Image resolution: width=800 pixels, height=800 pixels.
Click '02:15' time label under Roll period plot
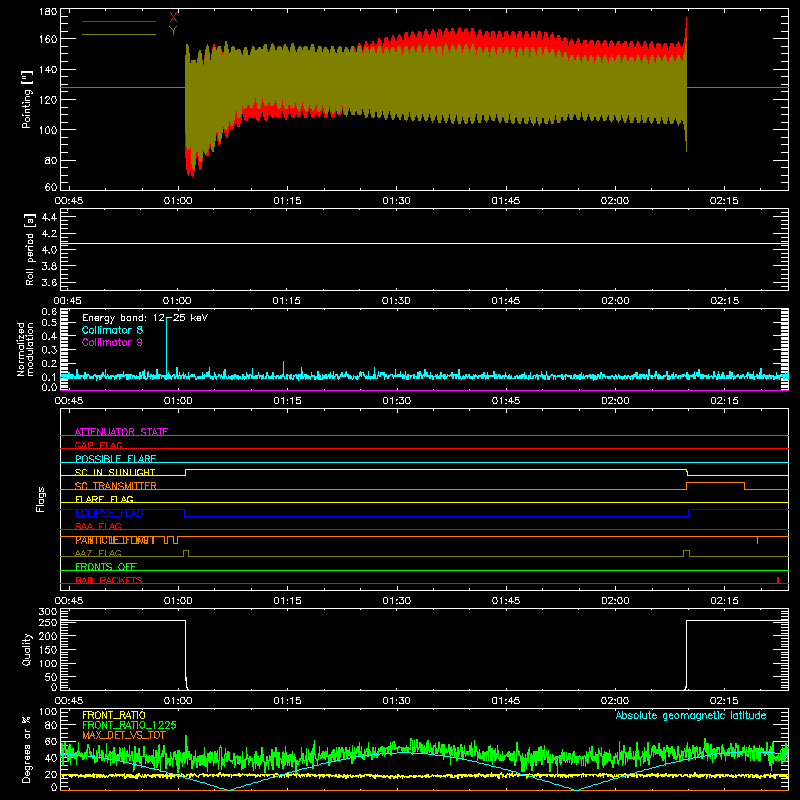[x=724, y=301]
